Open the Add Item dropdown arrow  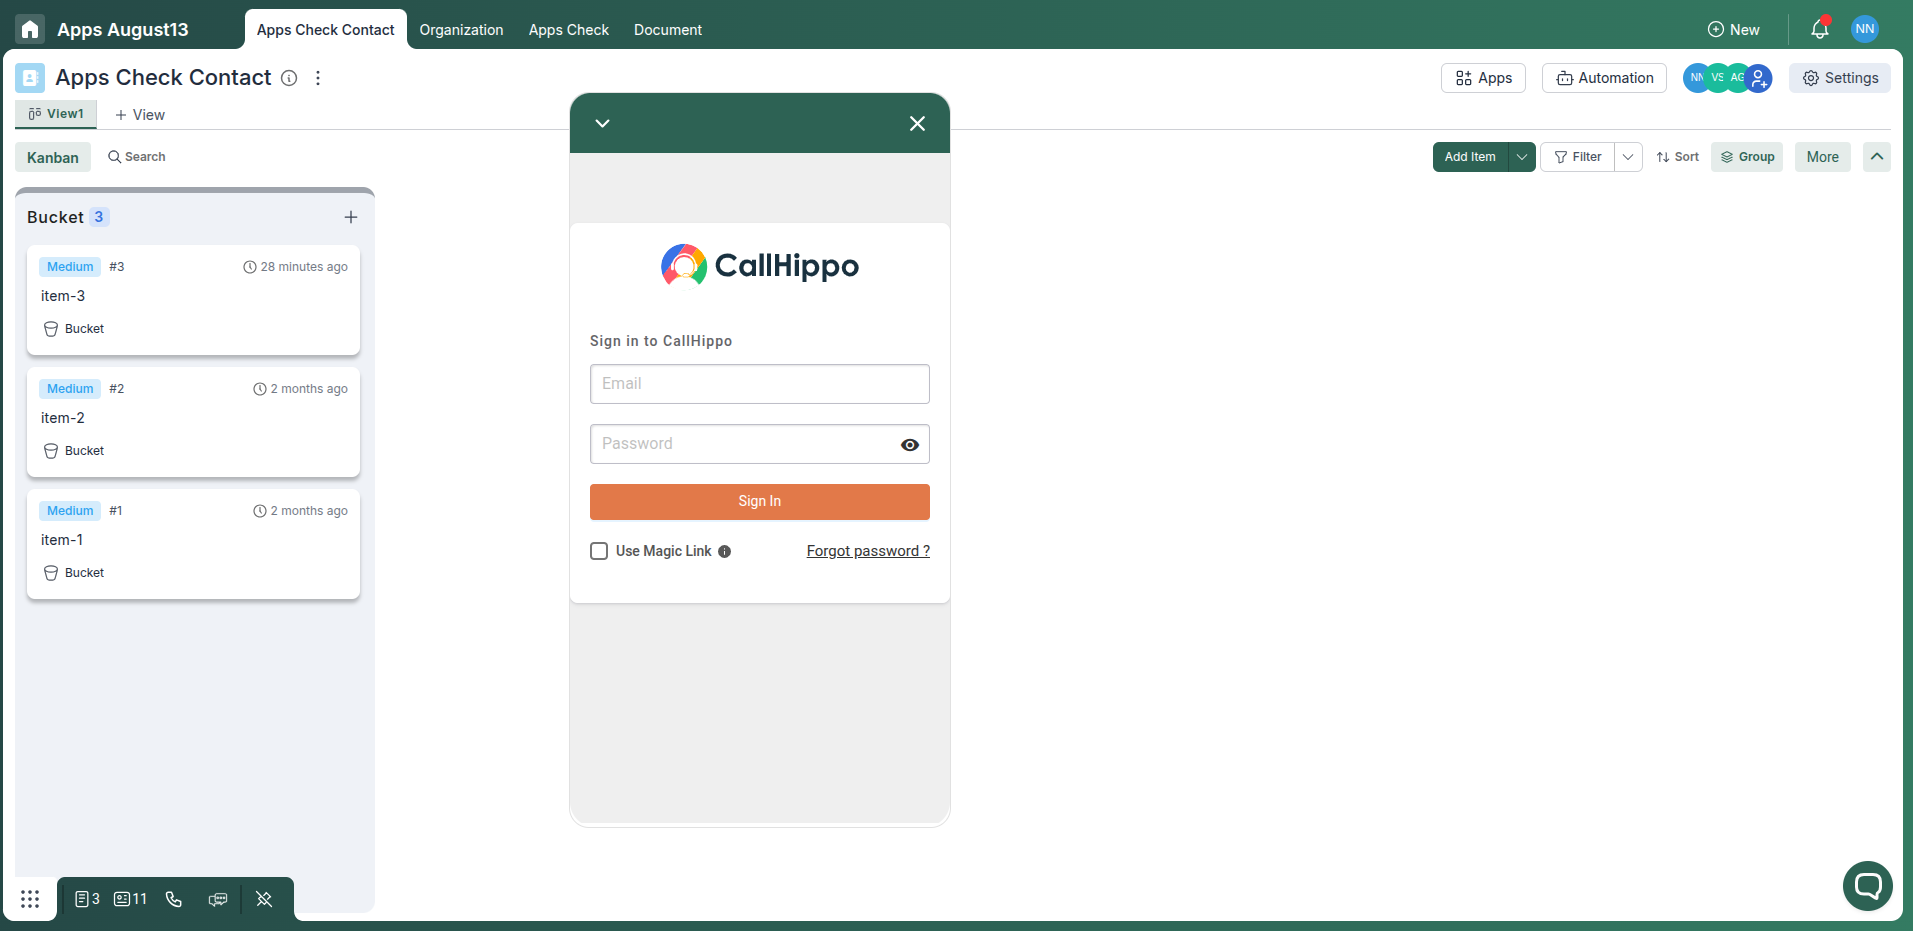coord(1520,157)
